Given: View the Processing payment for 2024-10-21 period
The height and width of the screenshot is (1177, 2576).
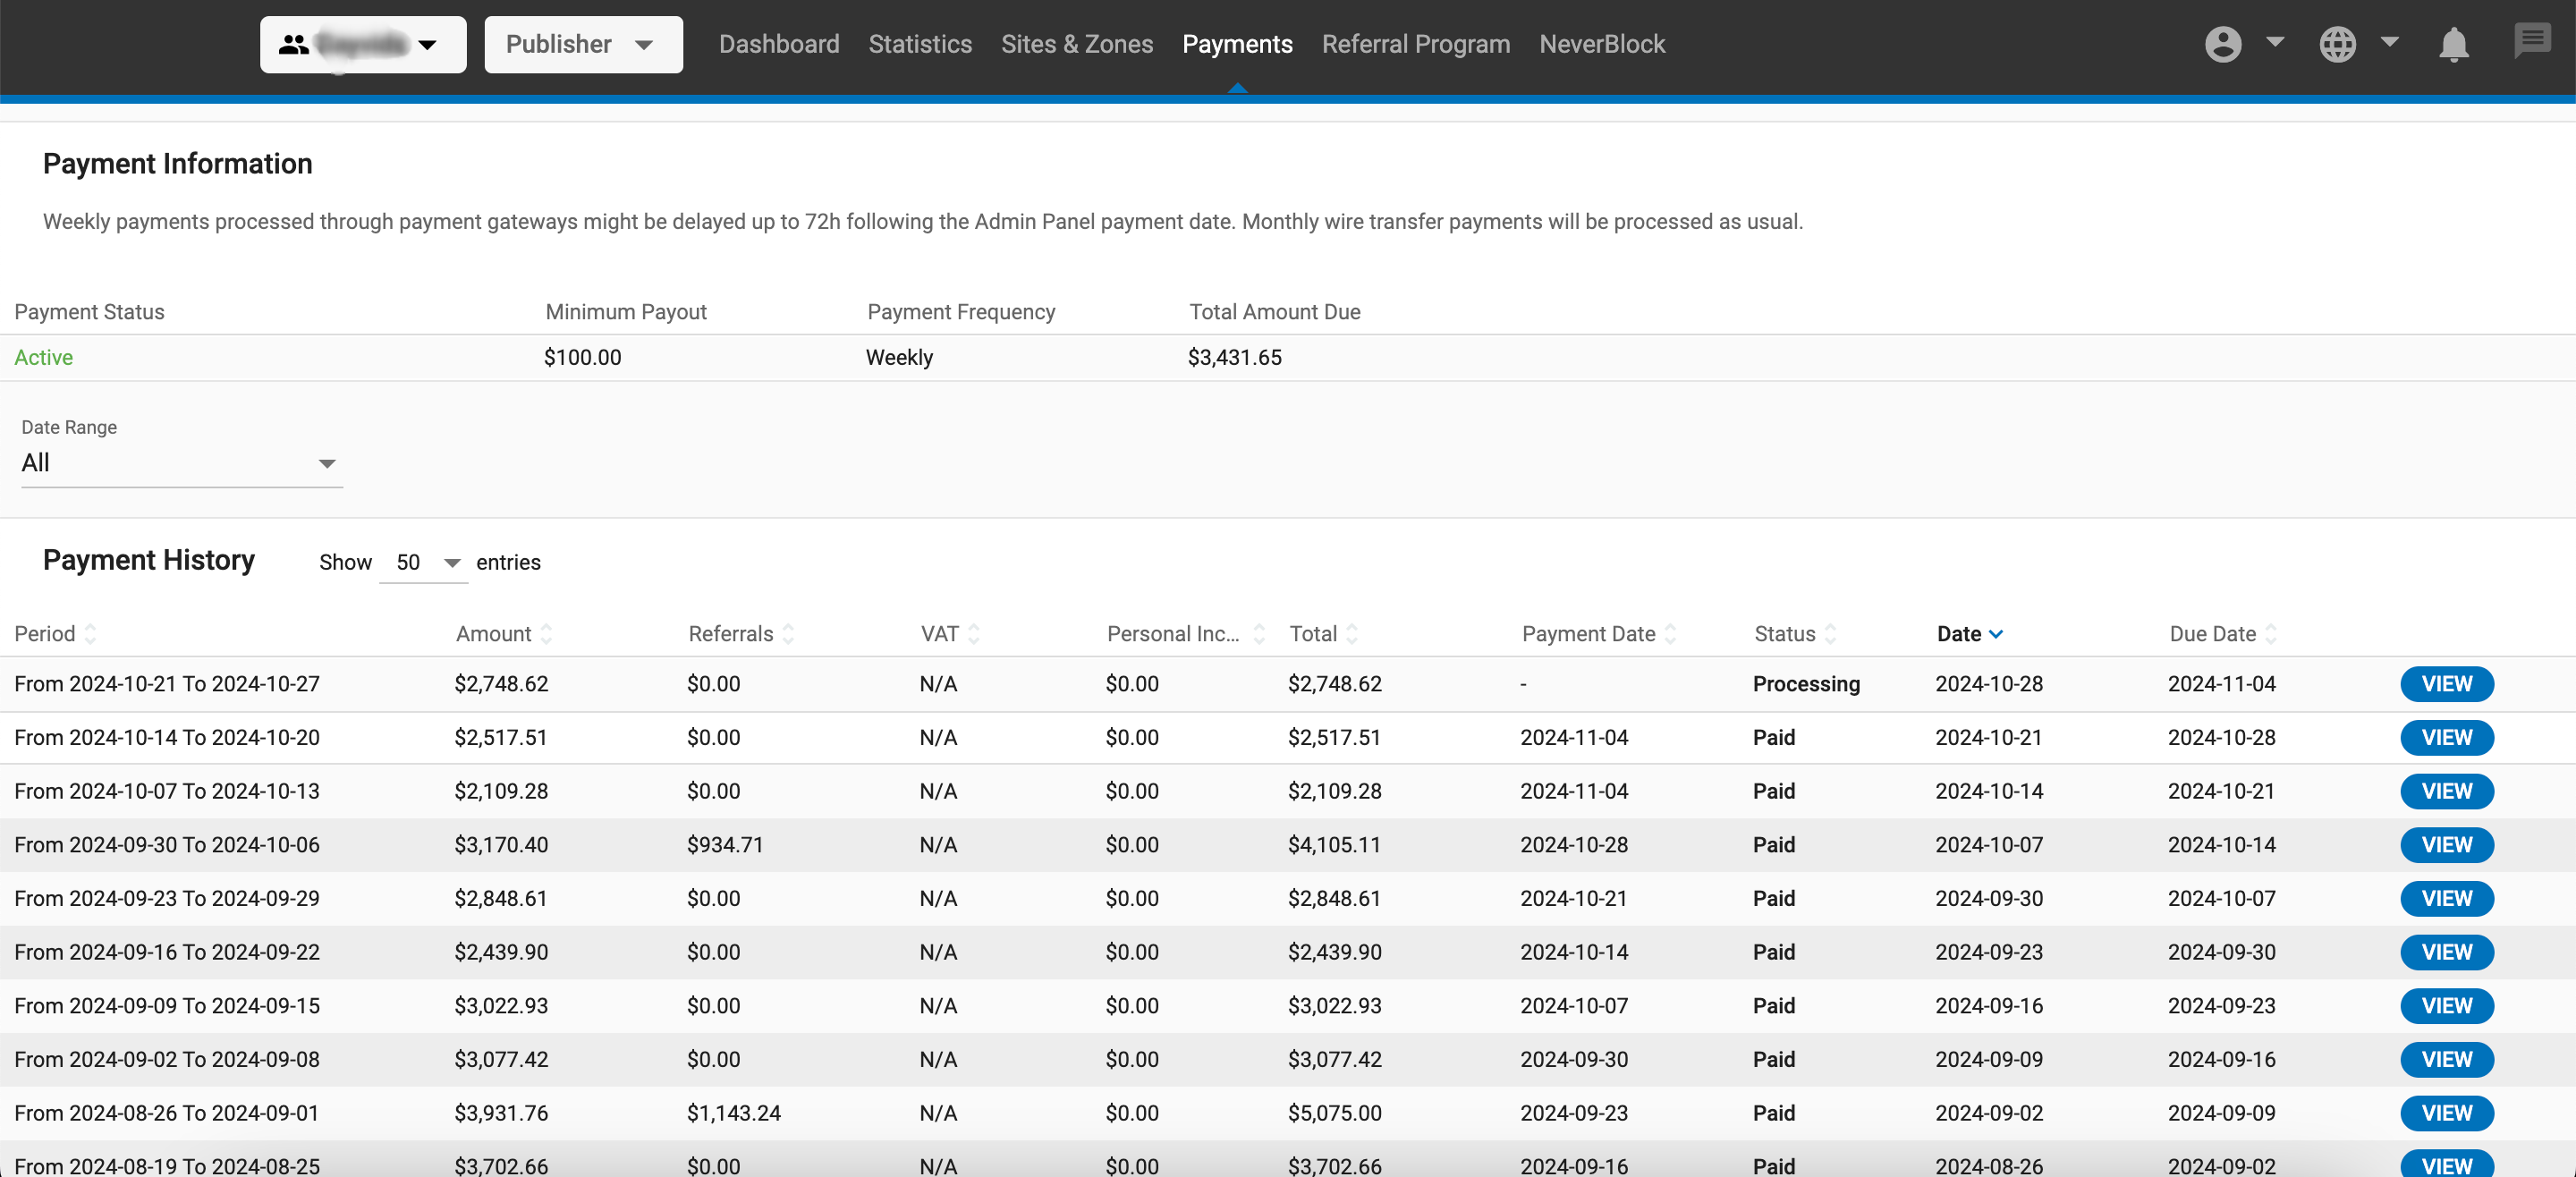Looking at the screenshot, I should (2446, 684).
